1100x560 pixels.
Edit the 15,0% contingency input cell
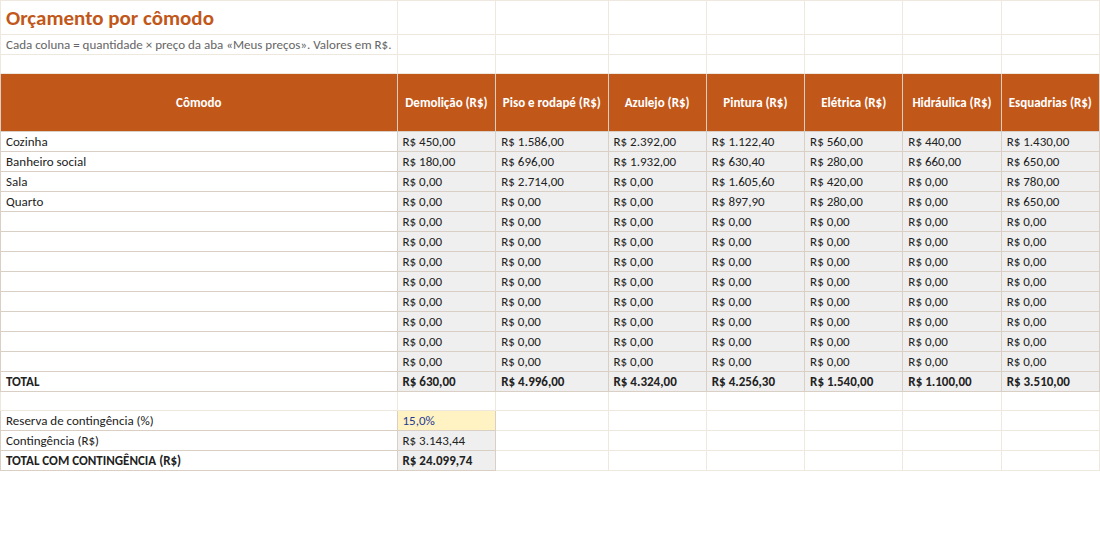pyautogui.click(x=446, y=421)
